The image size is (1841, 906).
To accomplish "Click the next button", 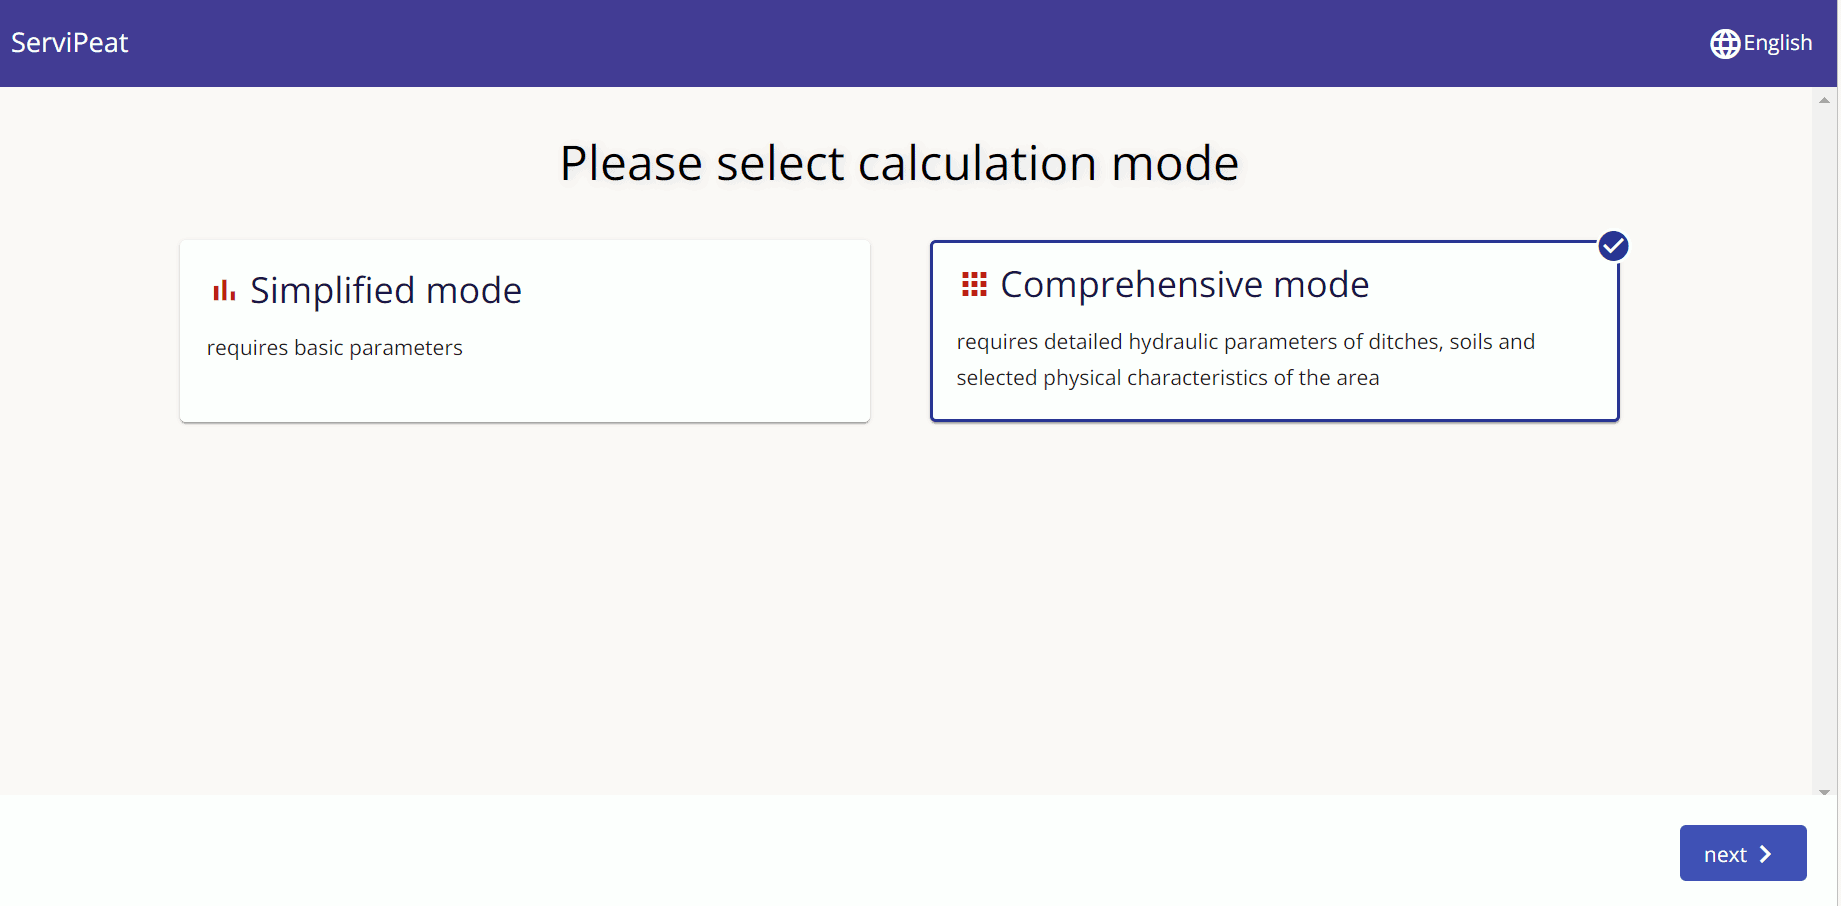I will coord(1743,853).
